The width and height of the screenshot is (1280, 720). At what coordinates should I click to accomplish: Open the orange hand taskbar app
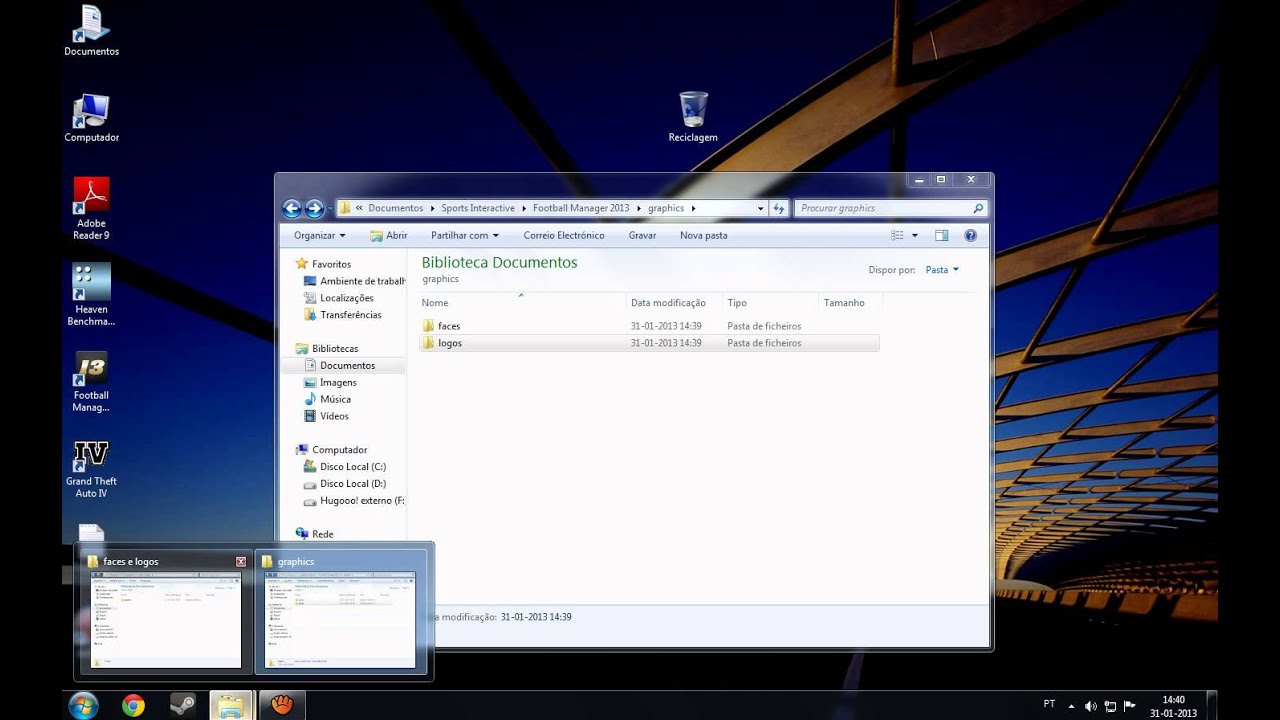[283, 705]
